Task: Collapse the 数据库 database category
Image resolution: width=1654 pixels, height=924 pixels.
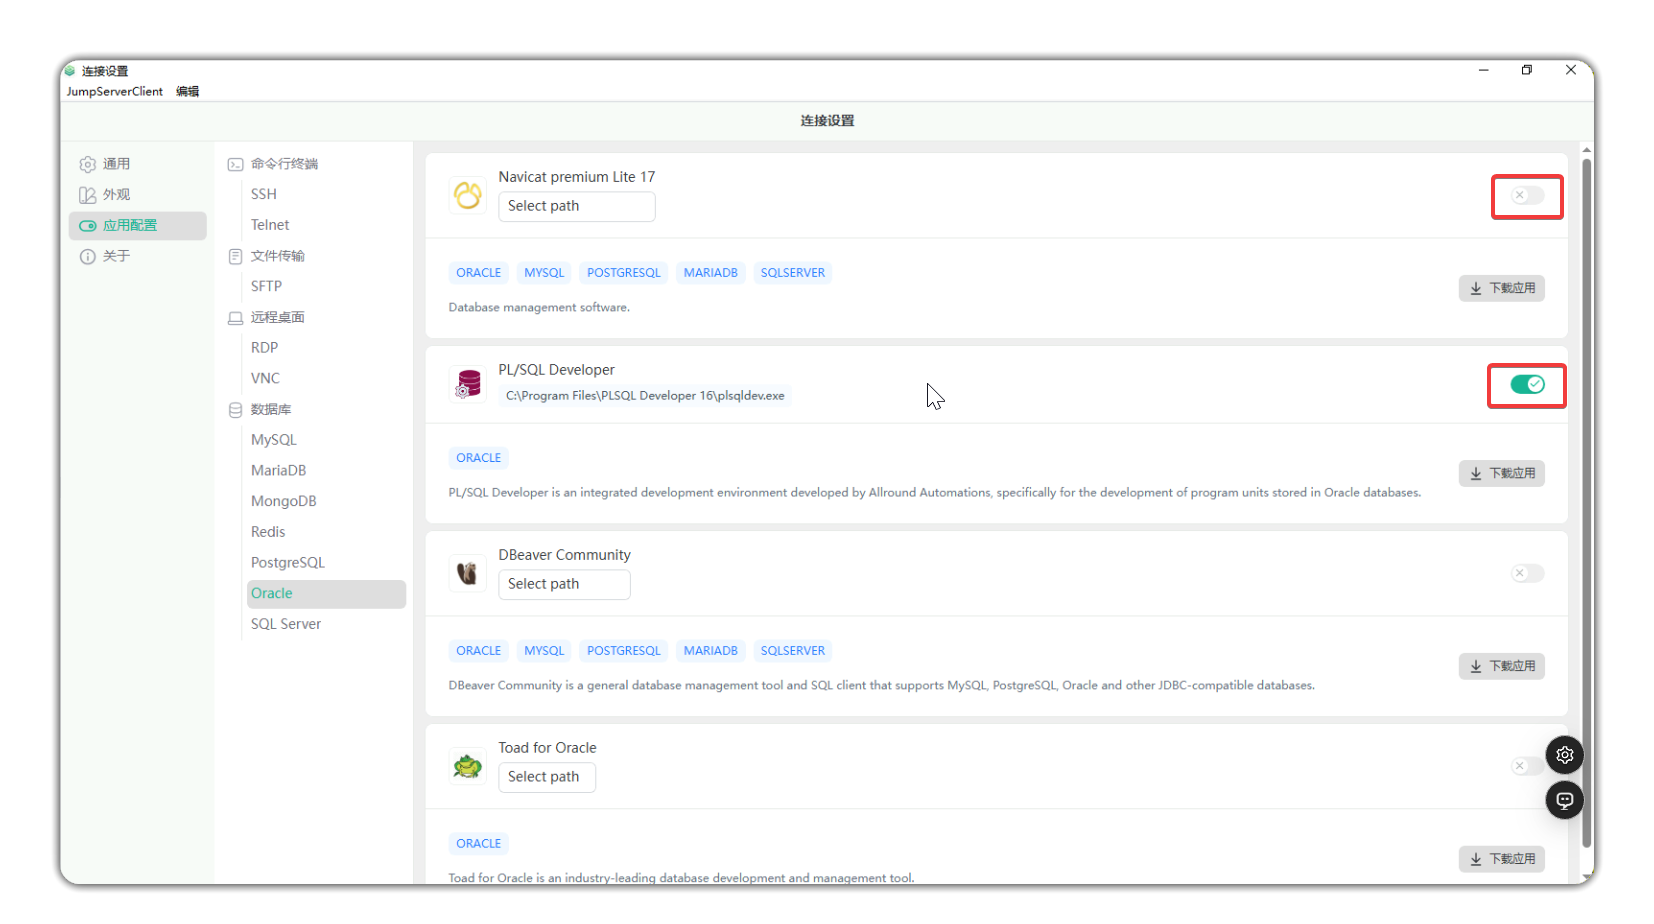Action: pyautogui.click(x=270, y=410)
